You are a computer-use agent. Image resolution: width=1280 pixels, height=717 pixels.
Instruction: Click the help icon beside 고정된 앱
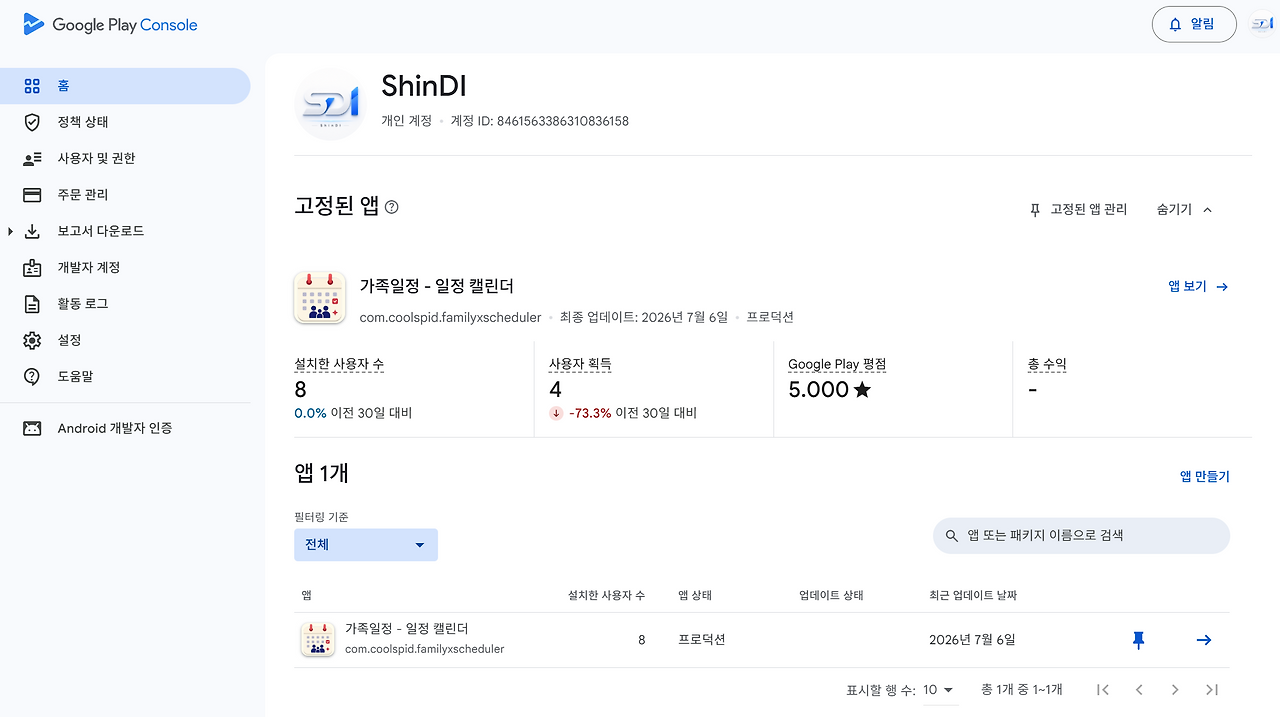[x=392, y=207]
